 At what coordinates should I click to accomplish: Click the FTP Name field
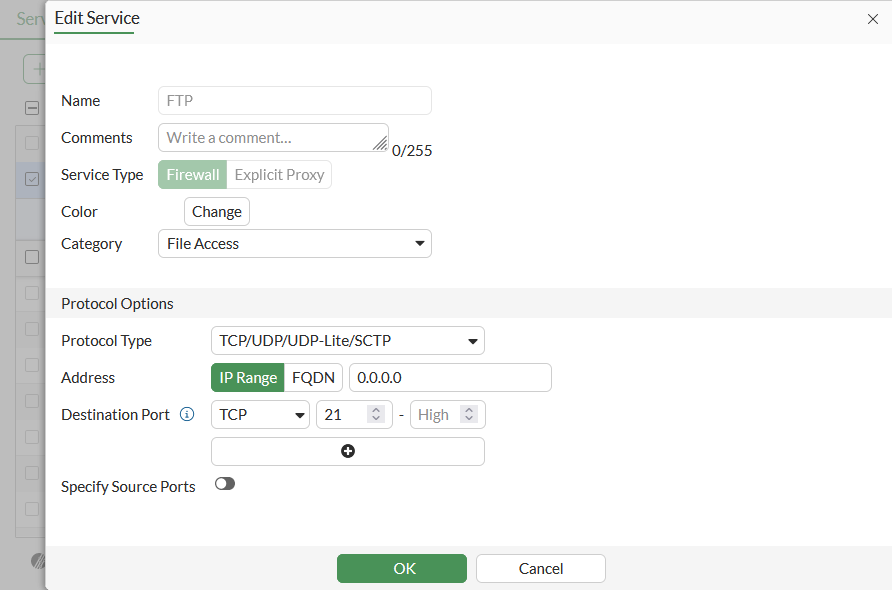tap(295, 101)
